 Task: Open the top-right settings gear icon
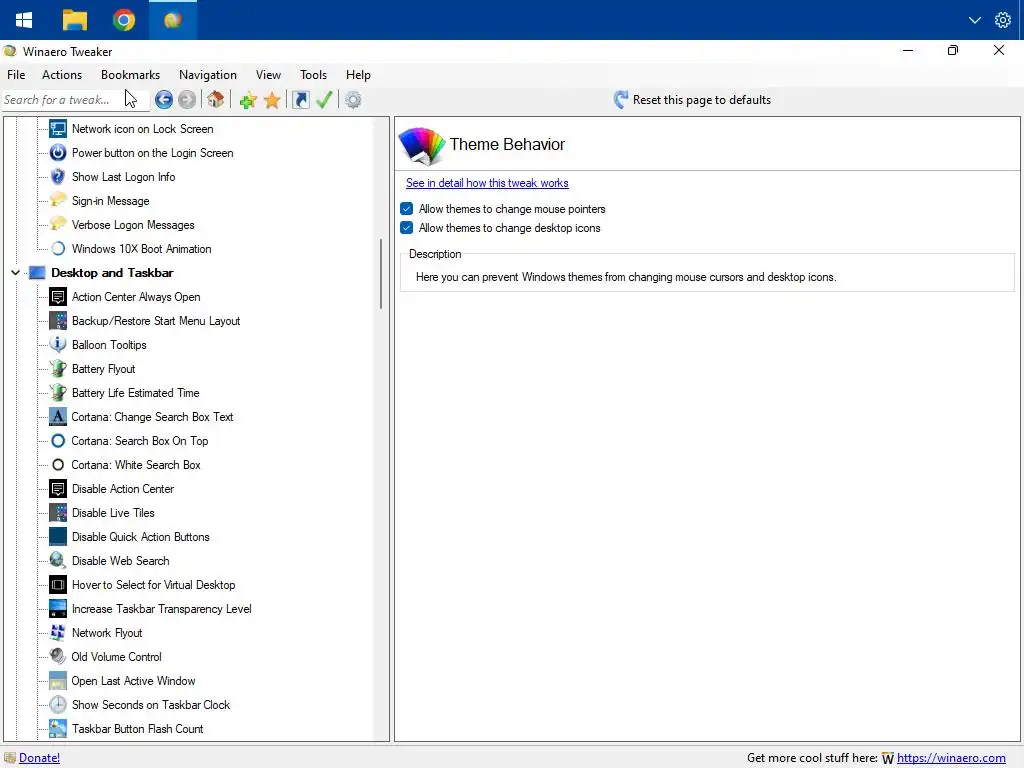click(x=1002, y=20)
